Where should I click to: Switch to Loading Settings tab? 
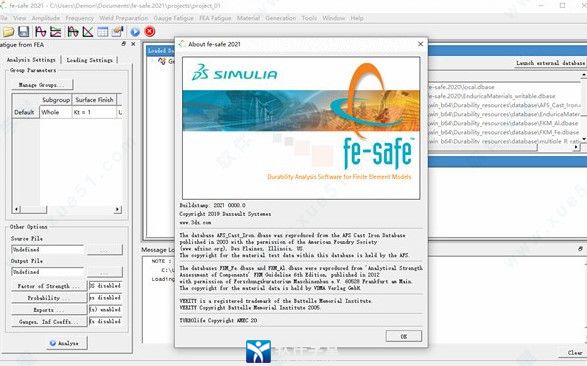[x=89, y=60]
